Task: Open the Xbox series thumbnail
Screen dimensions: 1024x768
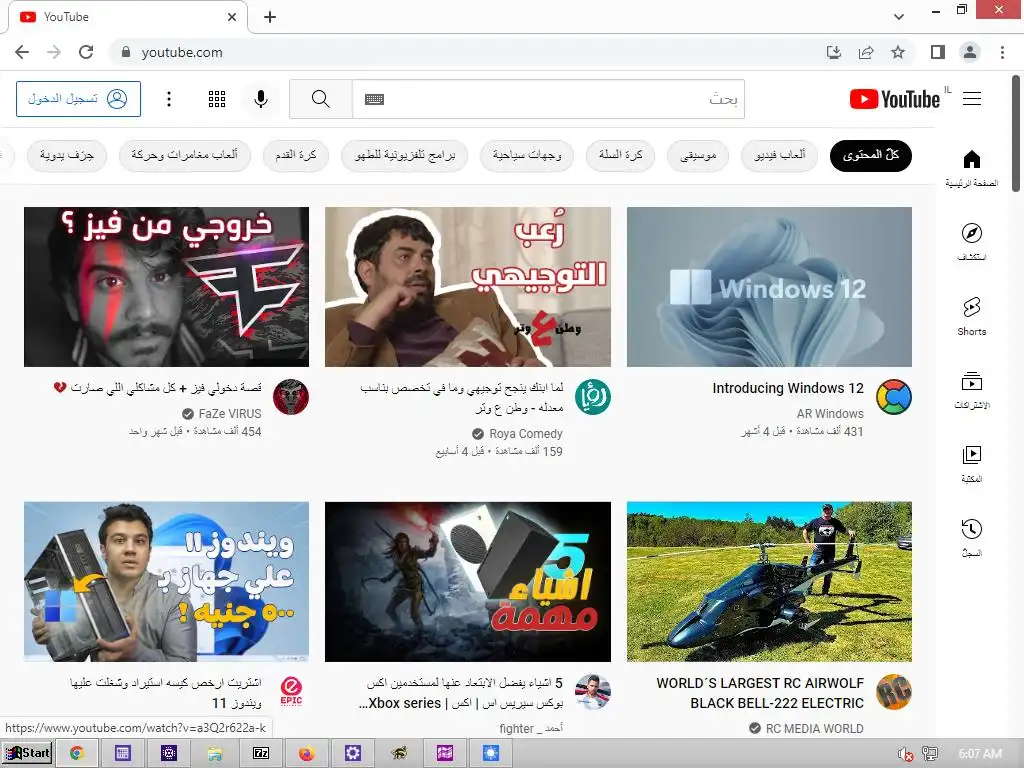Action: (468, 581)
